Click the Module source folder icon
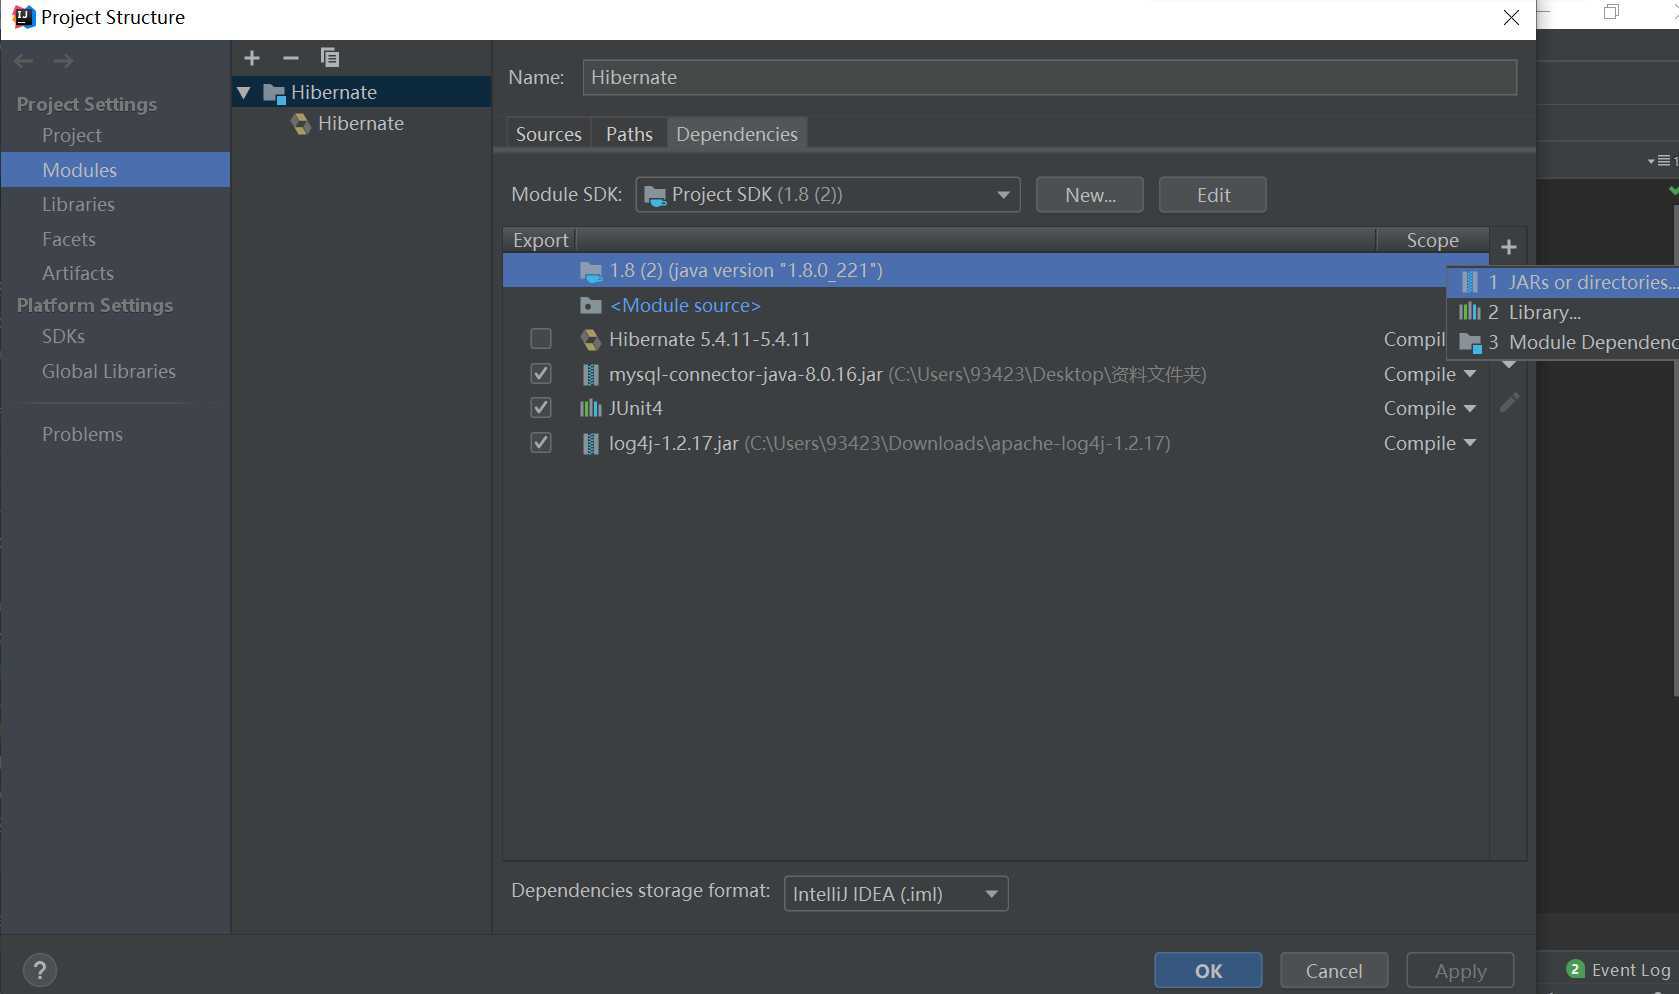Screen dimensions: 1679x994 (x=591, y=305)
